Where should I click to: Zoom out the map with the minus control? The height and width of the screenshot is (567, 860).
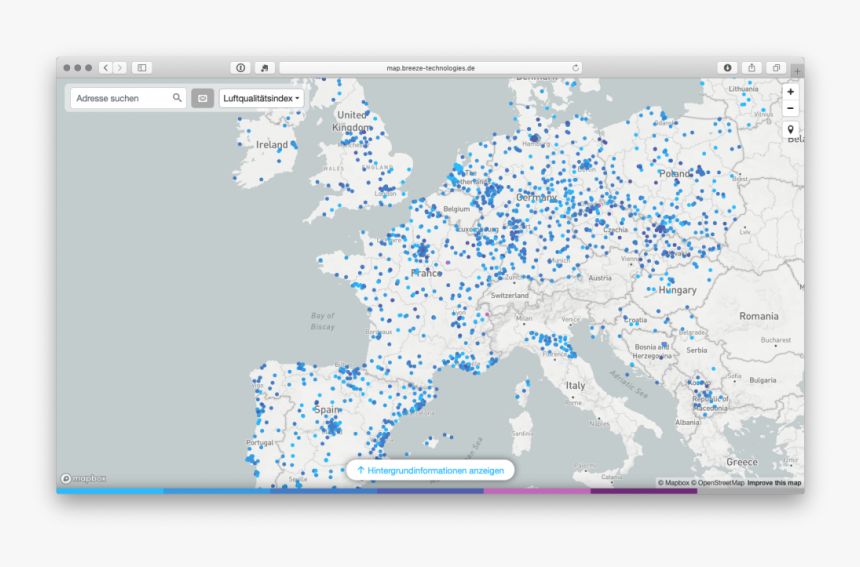790,109
